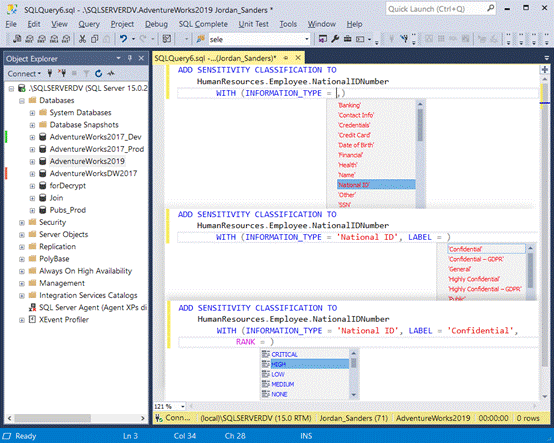Click the Activity Monitor pulse icon

(111, 73)
